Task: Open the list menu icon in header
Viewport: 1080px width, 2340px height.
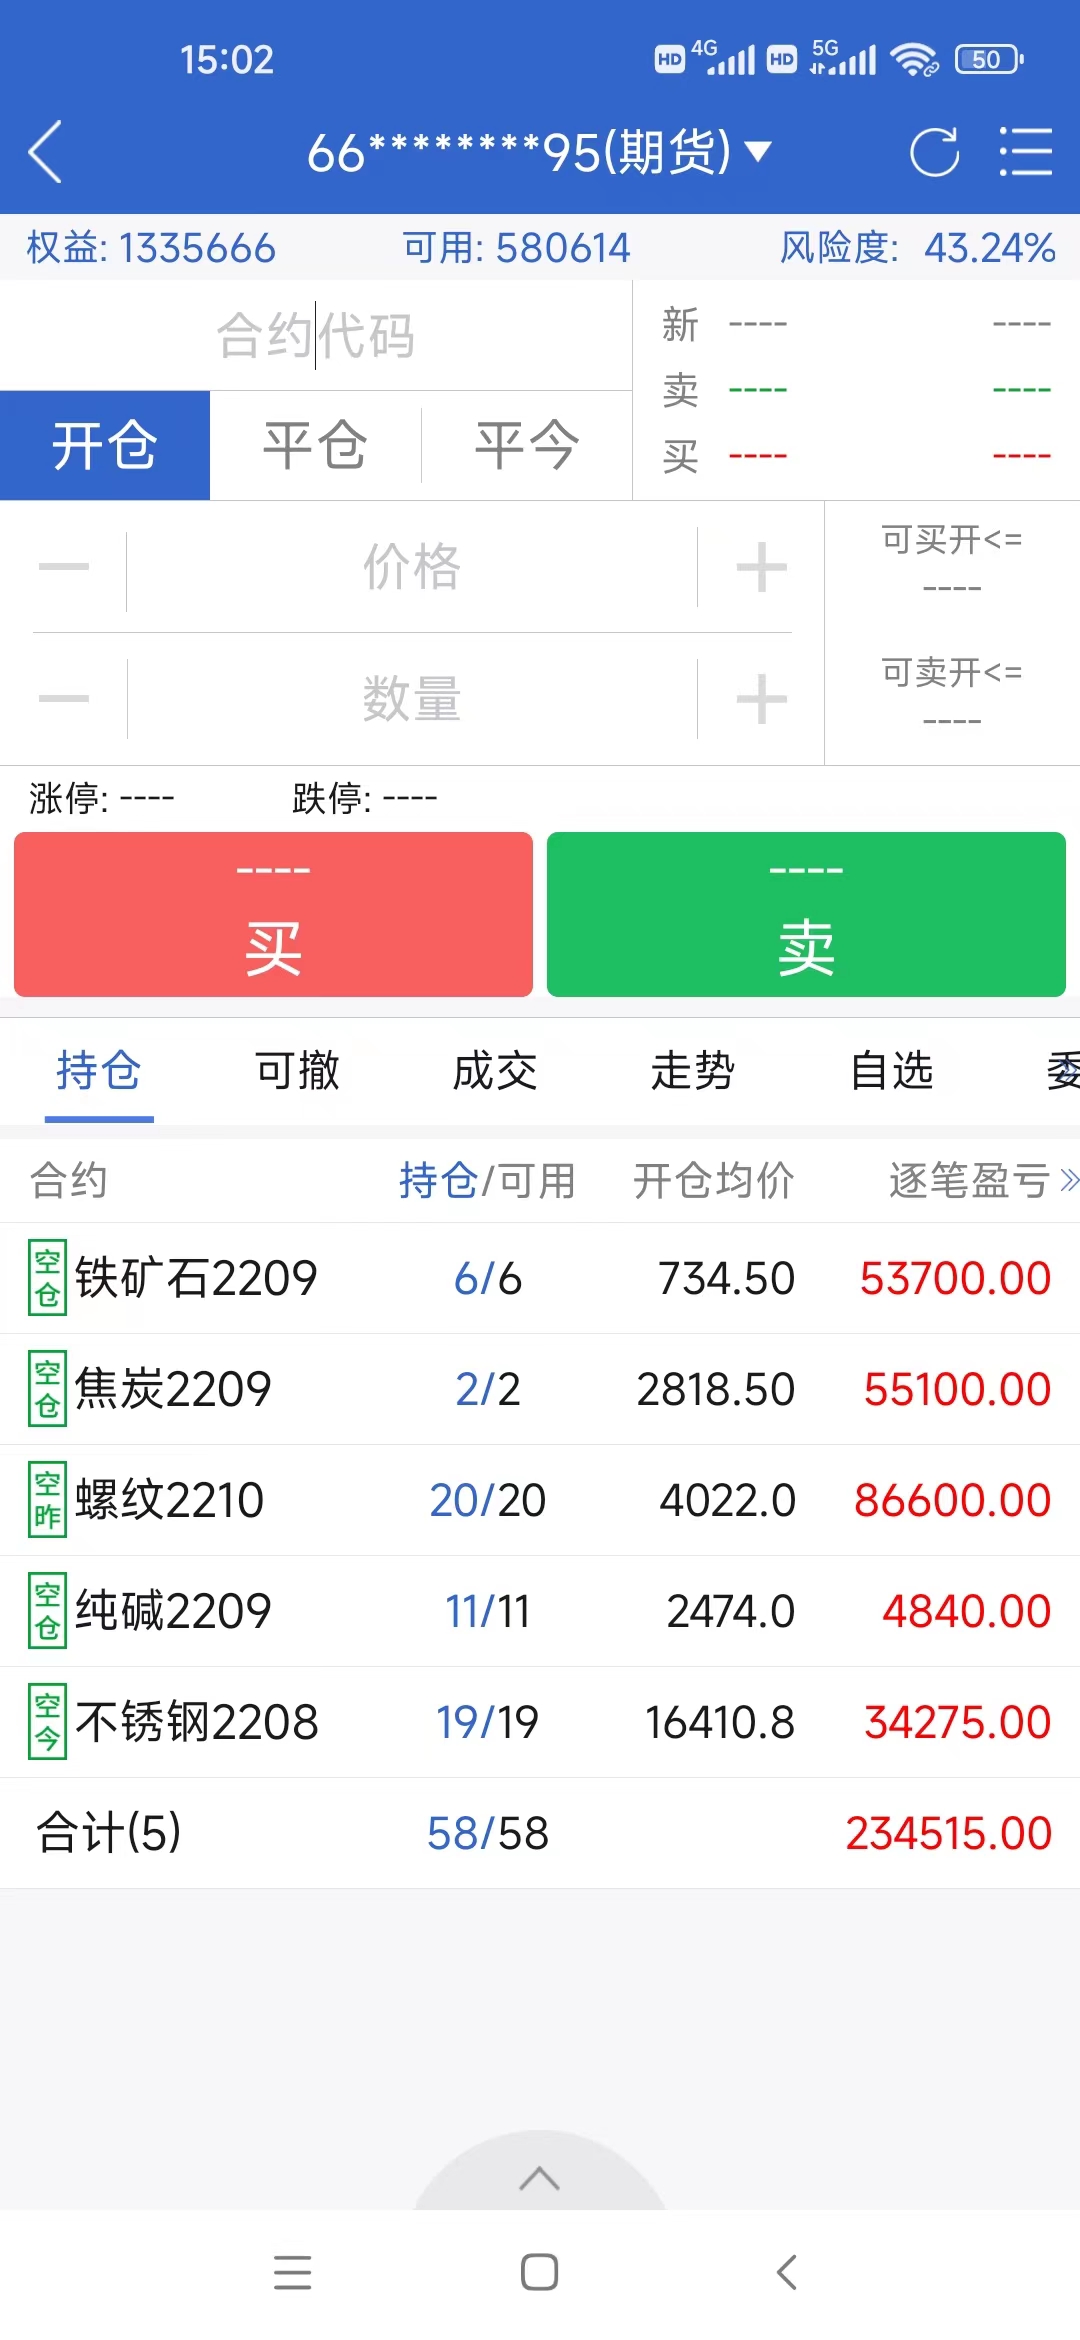Action: (1026, 152)
